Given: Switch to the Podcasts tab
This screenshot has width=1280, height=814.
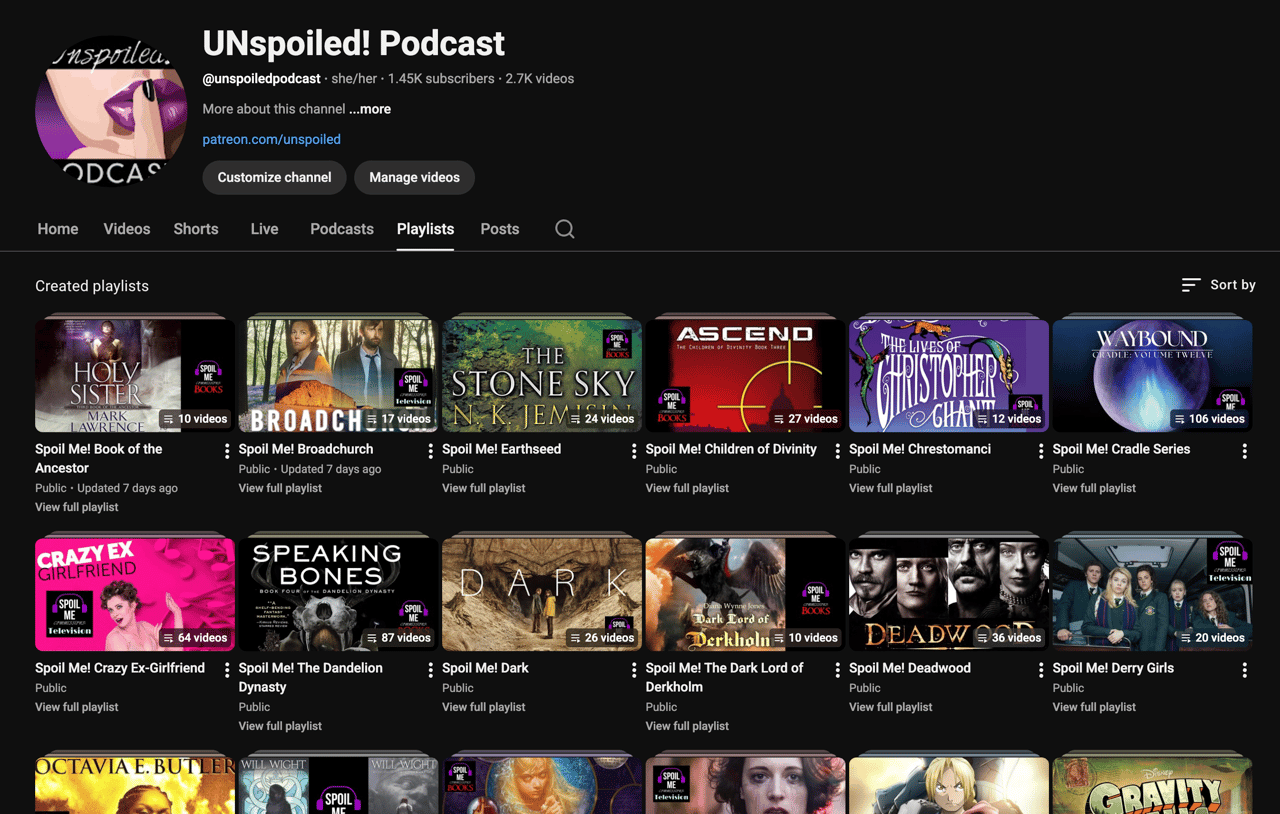Looking at the screenshot, I should point(341,229).
